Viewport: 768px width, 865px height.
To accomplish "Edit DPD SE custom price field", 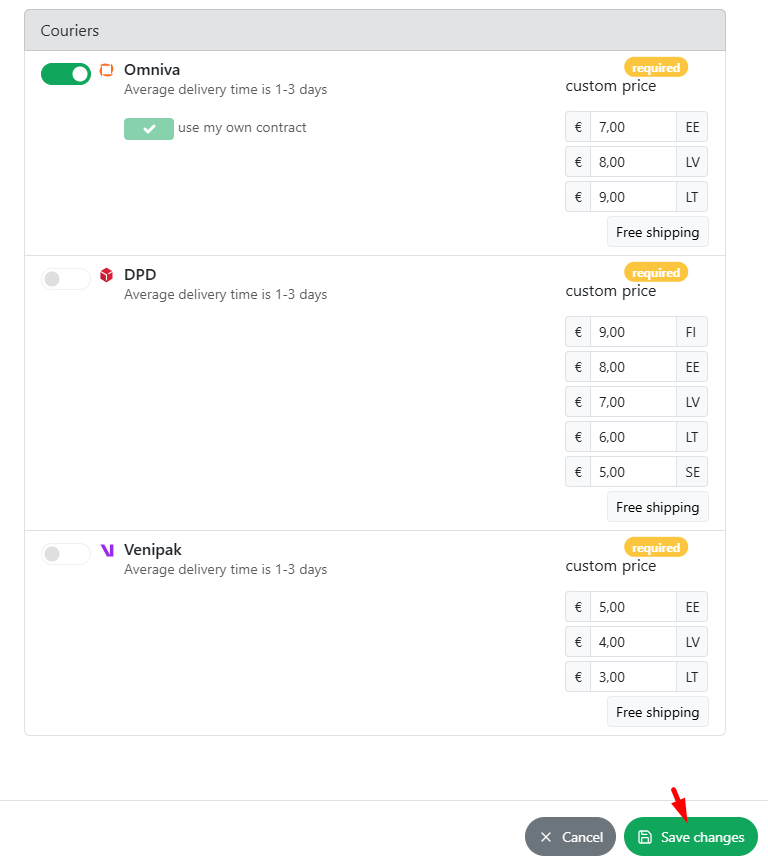I will click(633, 472).
